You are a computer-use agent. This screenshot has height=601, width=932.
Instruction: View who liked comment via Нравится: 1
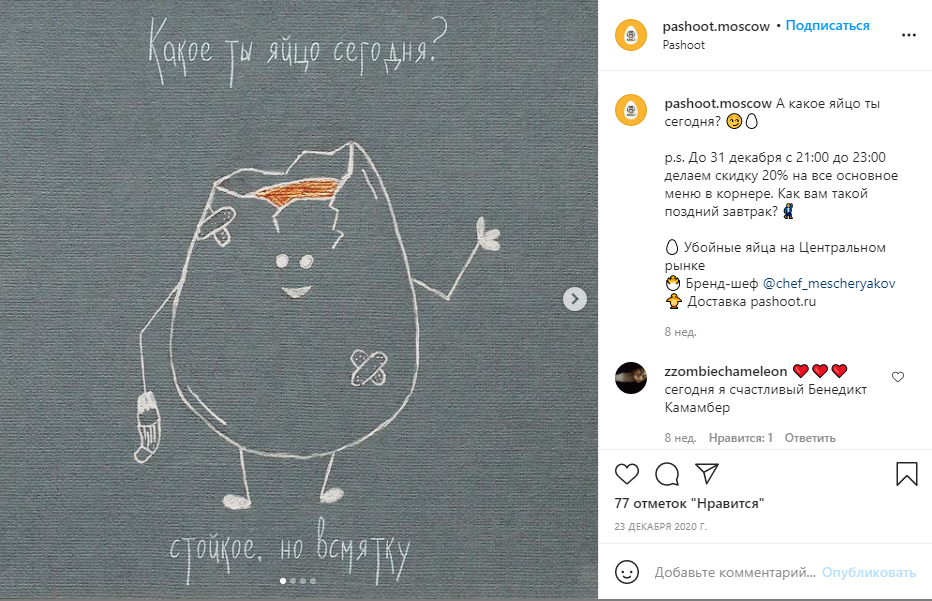[741, 438]
